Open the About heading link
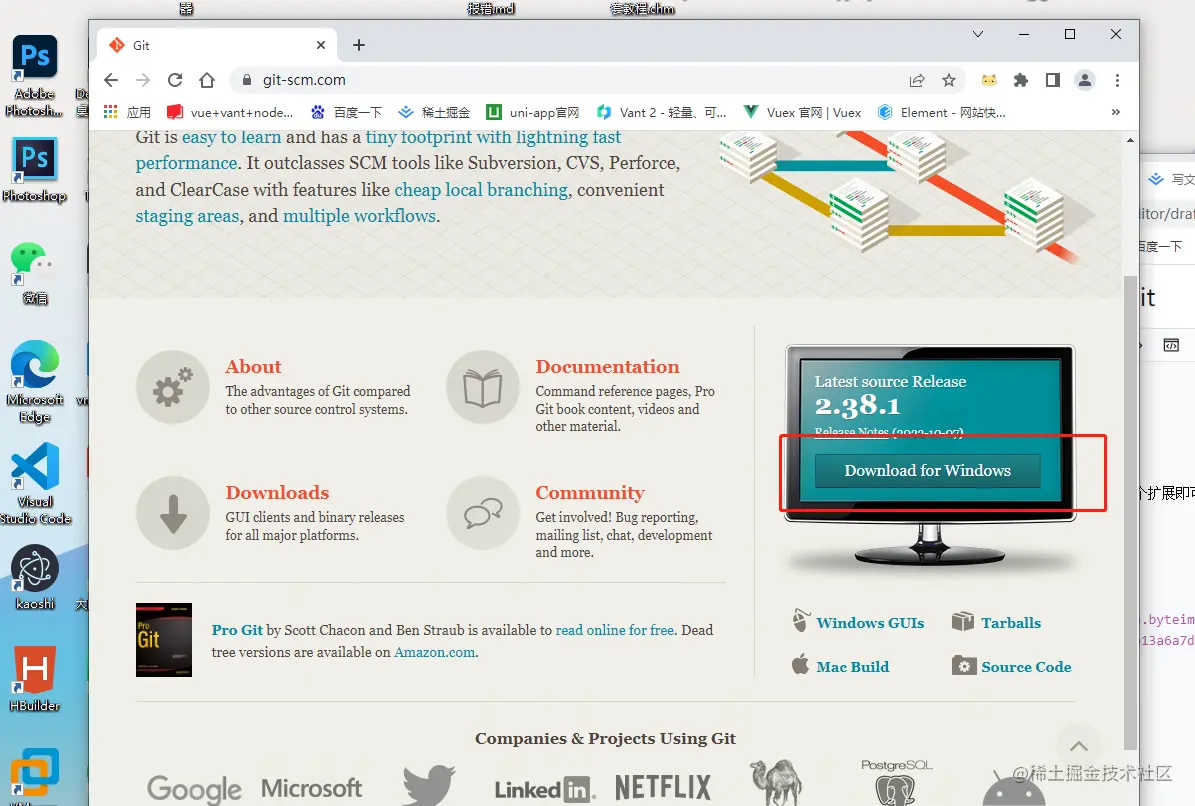The image size is (1195, 806). [x=253, y=366]
